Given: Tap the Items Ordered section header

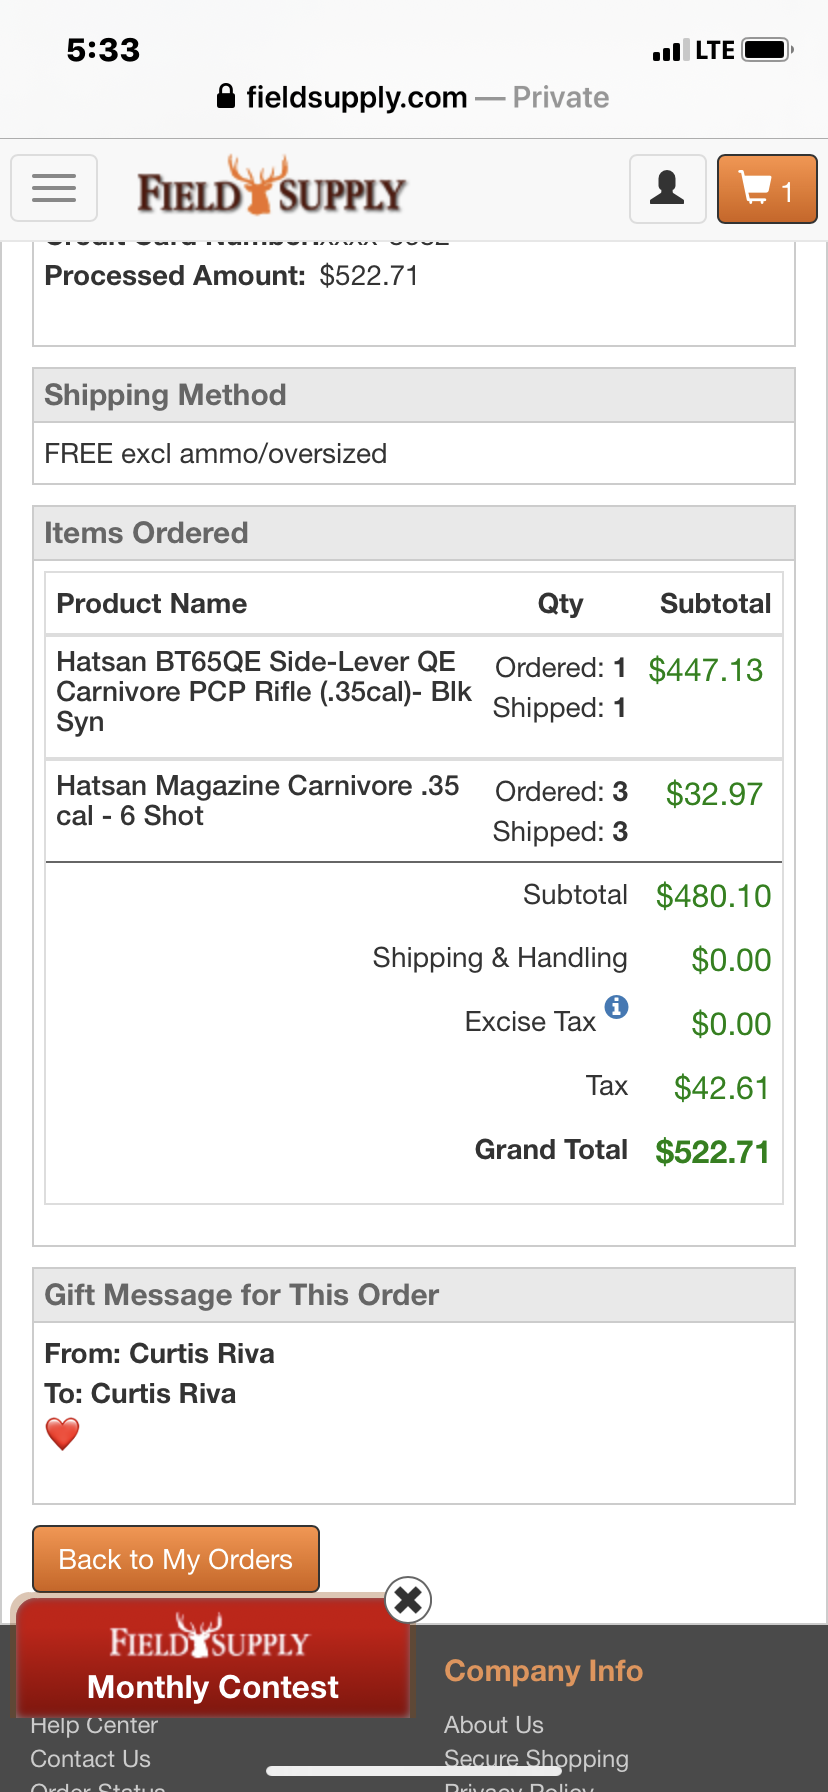Looking at the screenshot, I should point(414,533).
